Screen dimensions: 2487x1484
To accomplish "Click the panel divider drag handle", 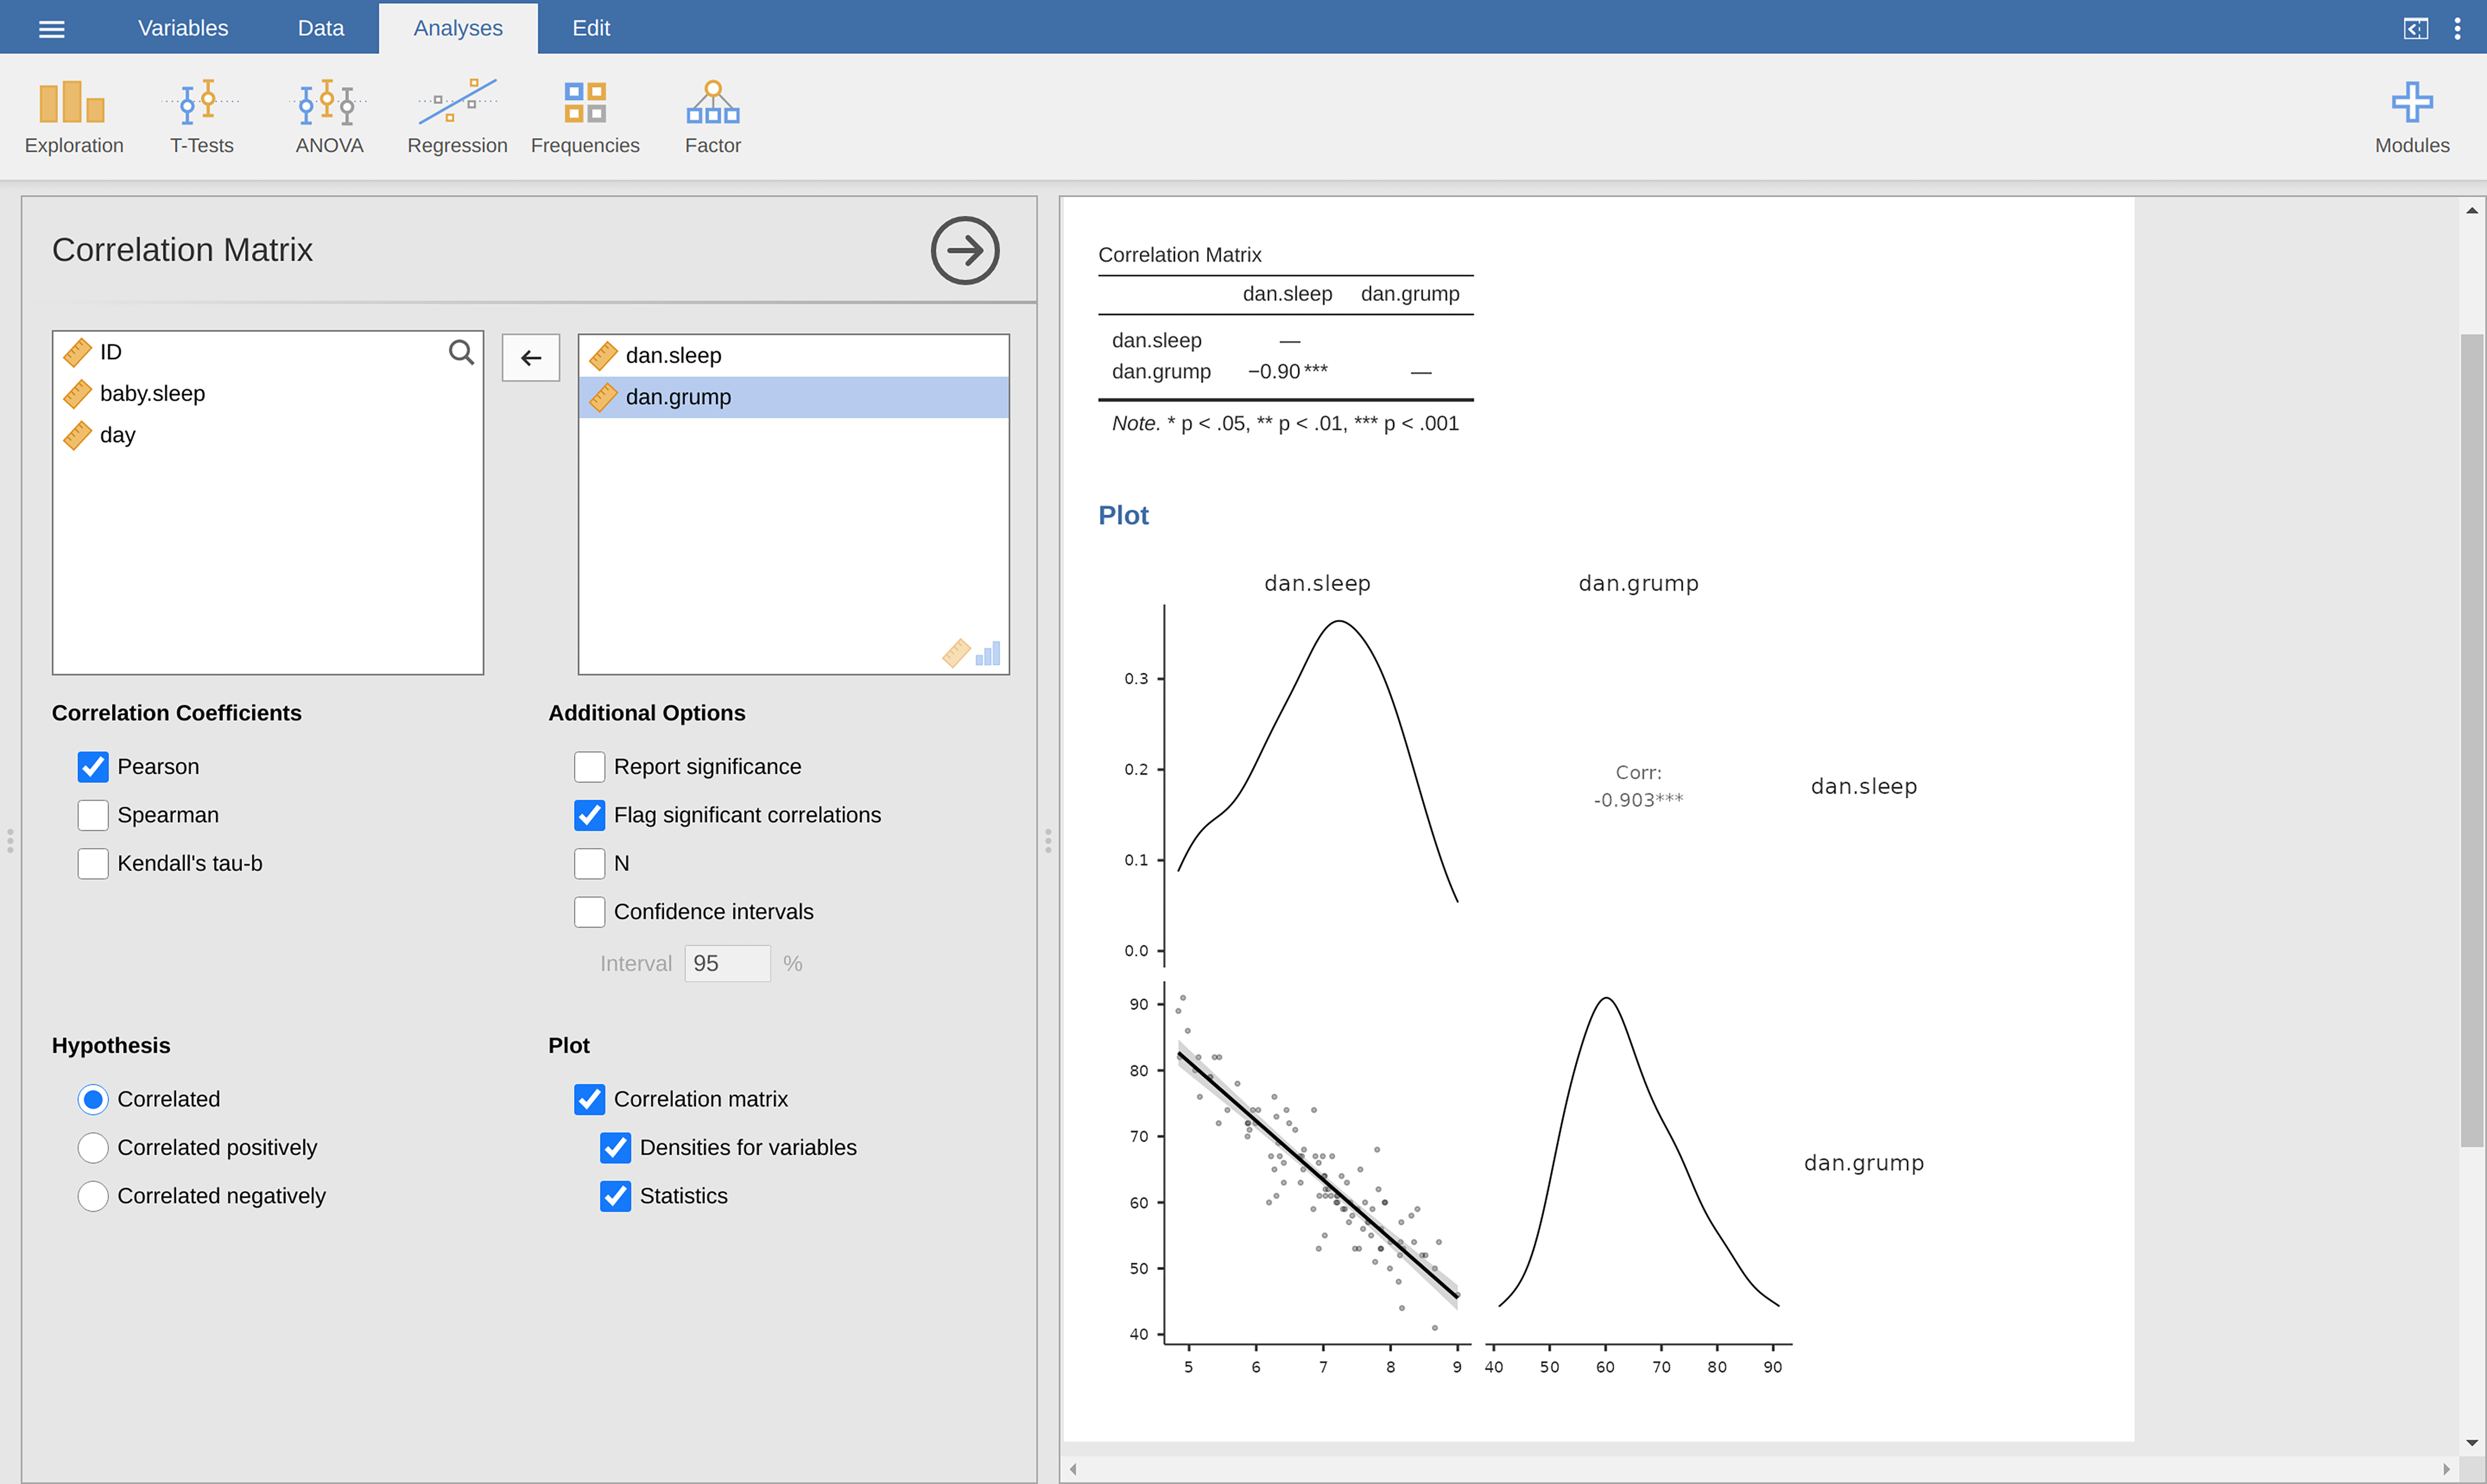I will coord(1048,840).
